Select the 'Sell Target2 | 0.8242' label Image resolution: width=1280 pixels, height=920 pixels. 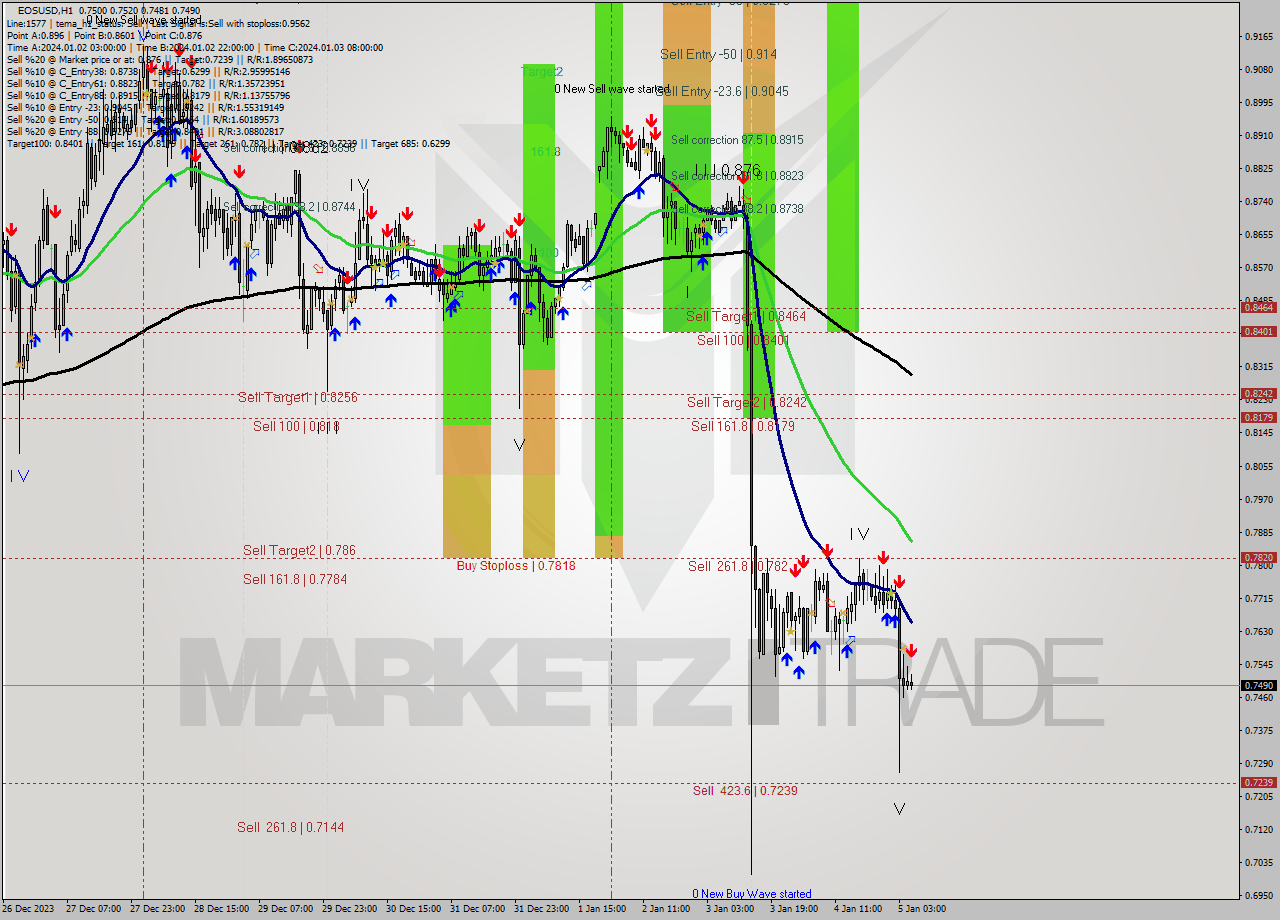point(746,402)
